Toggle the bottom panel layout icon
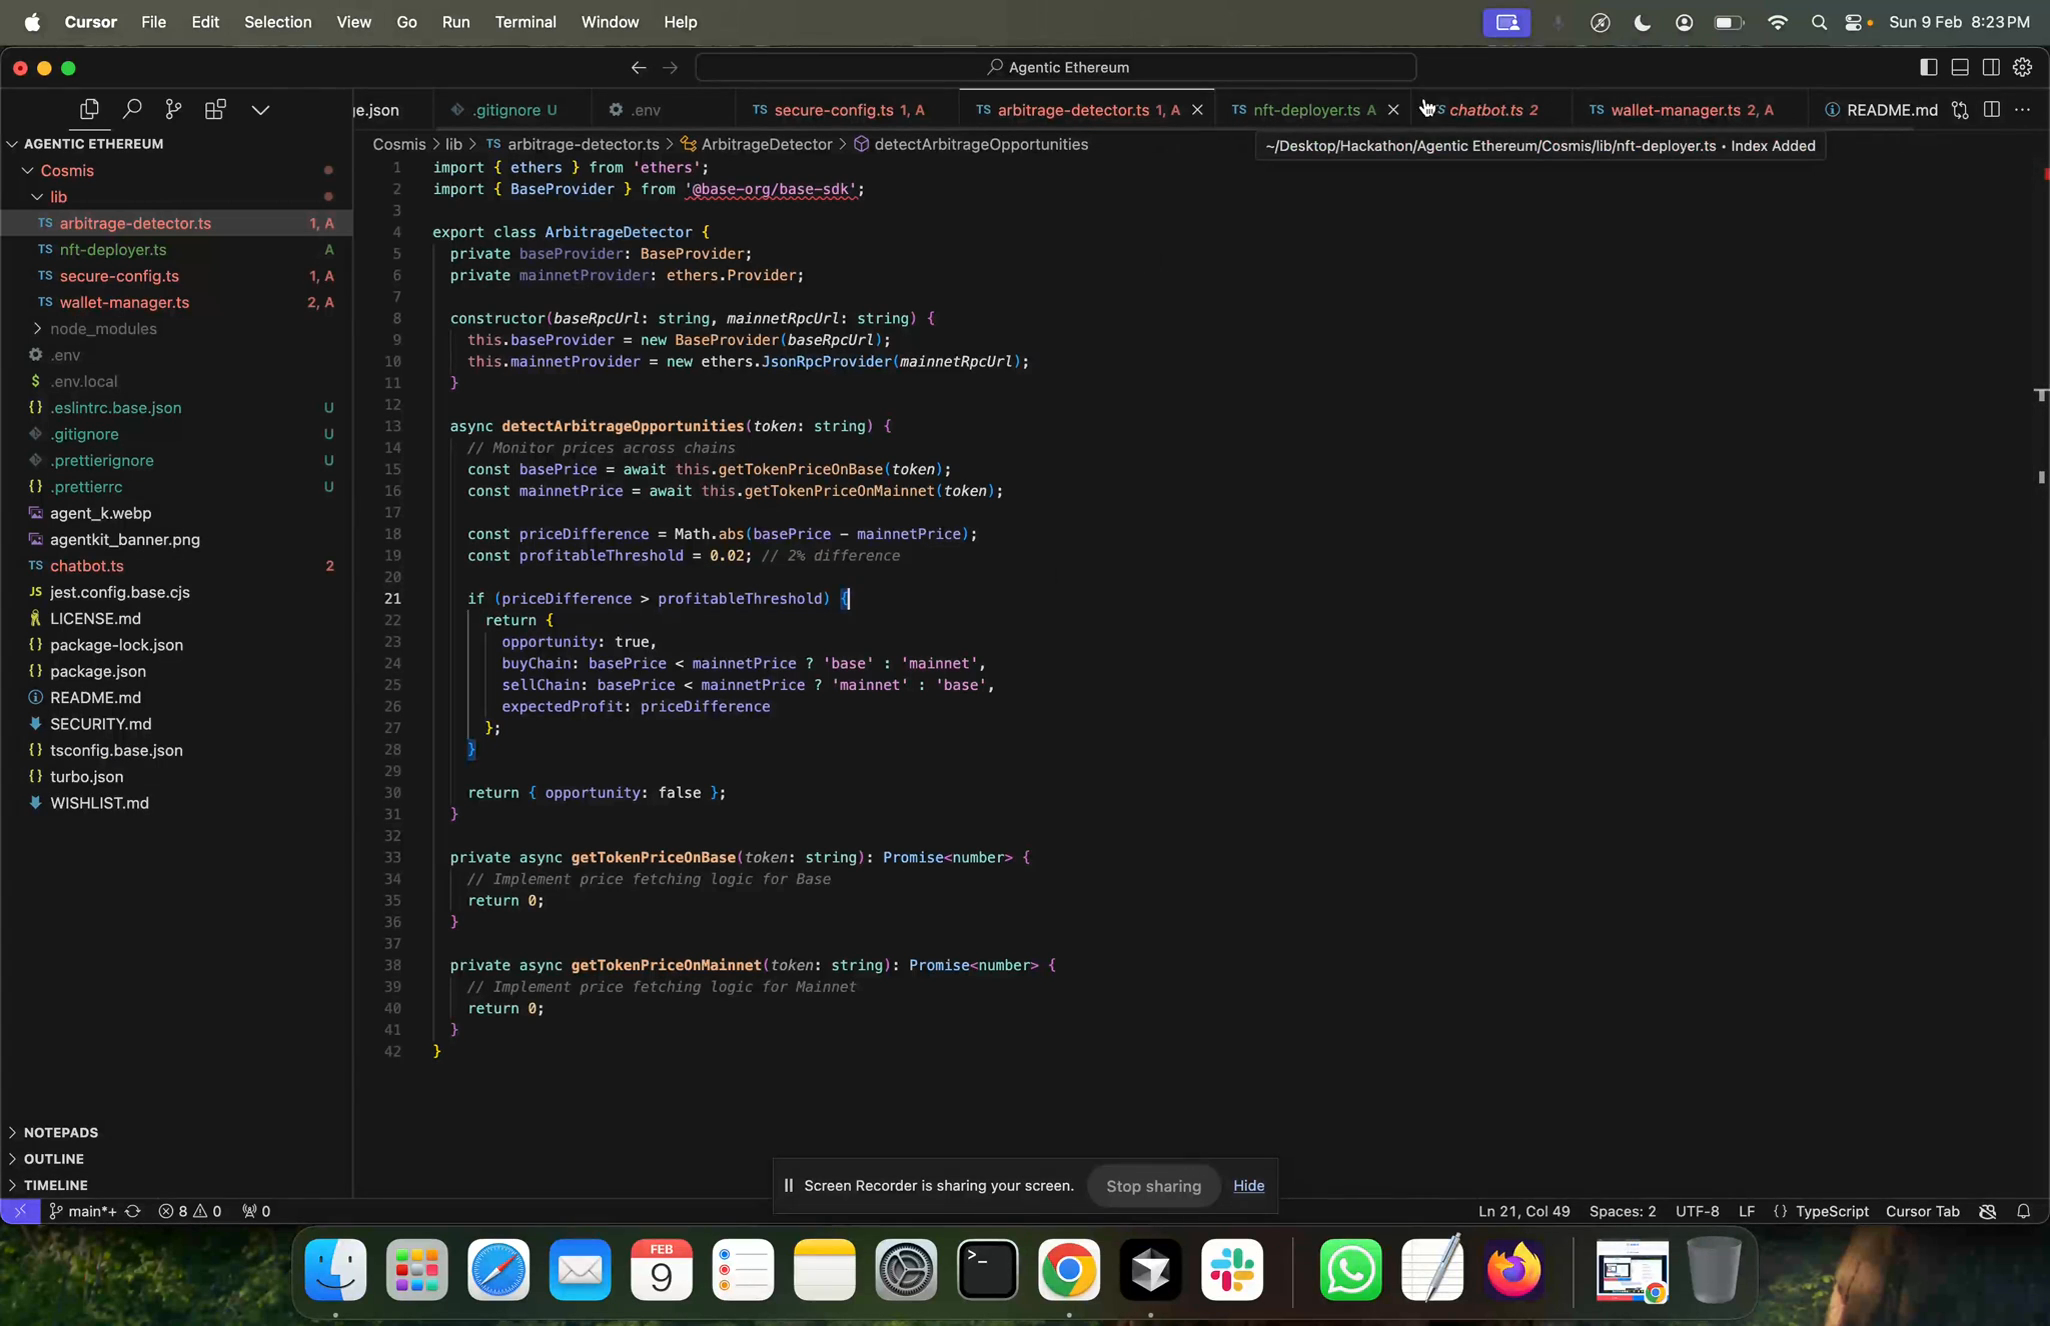Viewport: 2050px width, 1326px height. tap(1960, 67)
